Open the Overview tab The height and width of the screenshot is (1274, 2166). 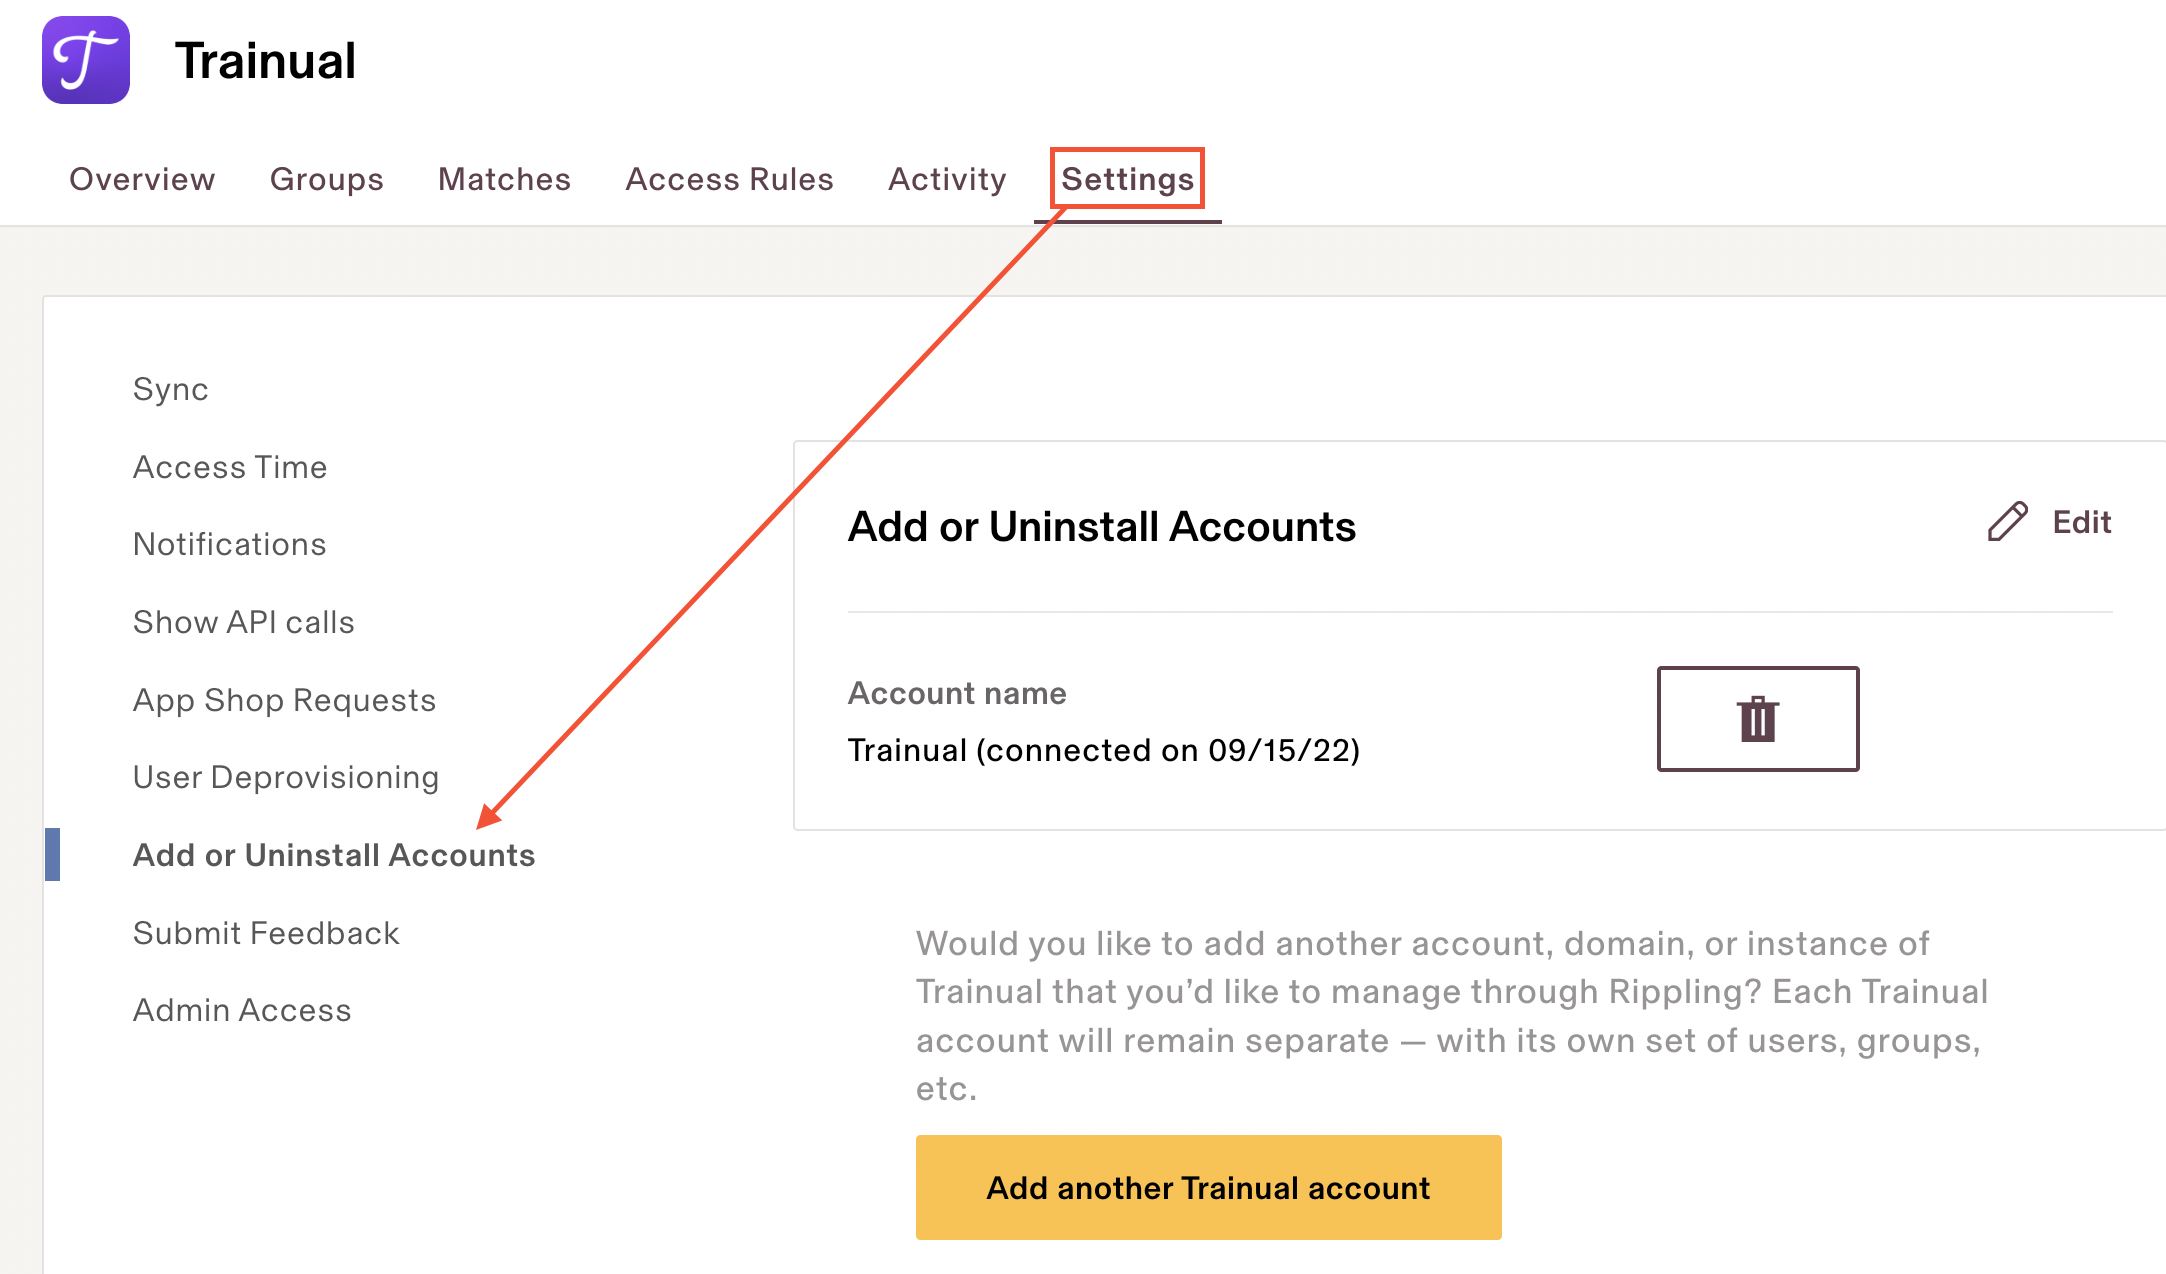pyautogui.click(x=142, y=179)
